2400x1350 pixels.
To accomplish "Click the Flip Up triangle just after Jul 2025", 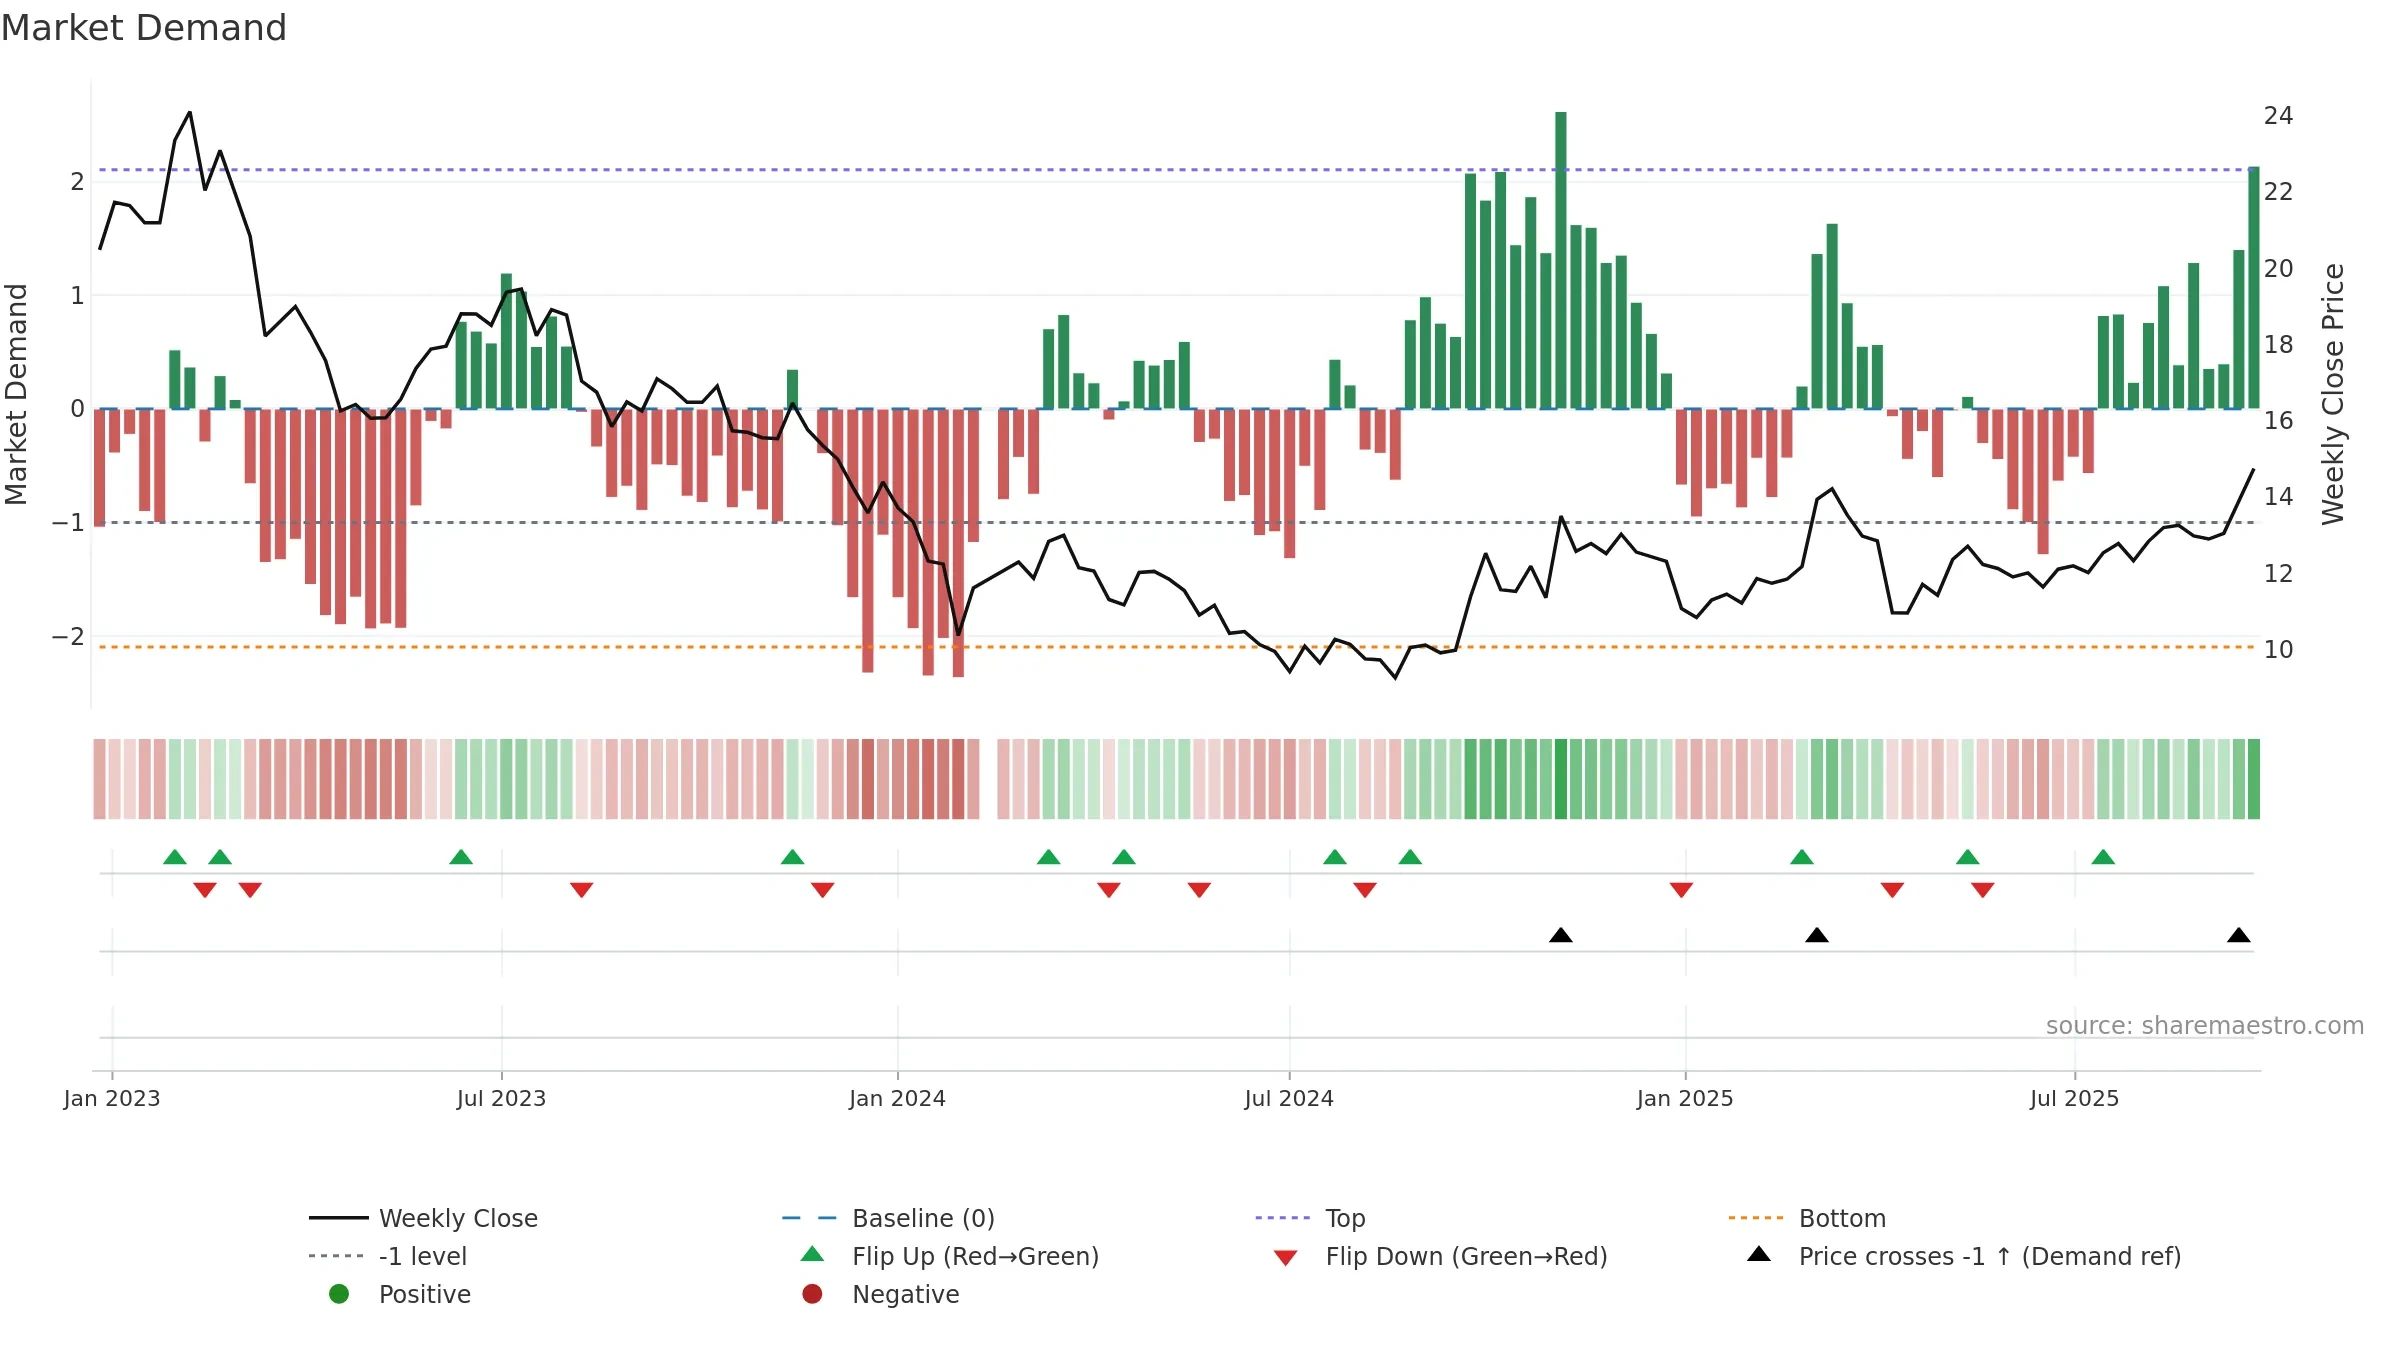I will pos(2103,857).
